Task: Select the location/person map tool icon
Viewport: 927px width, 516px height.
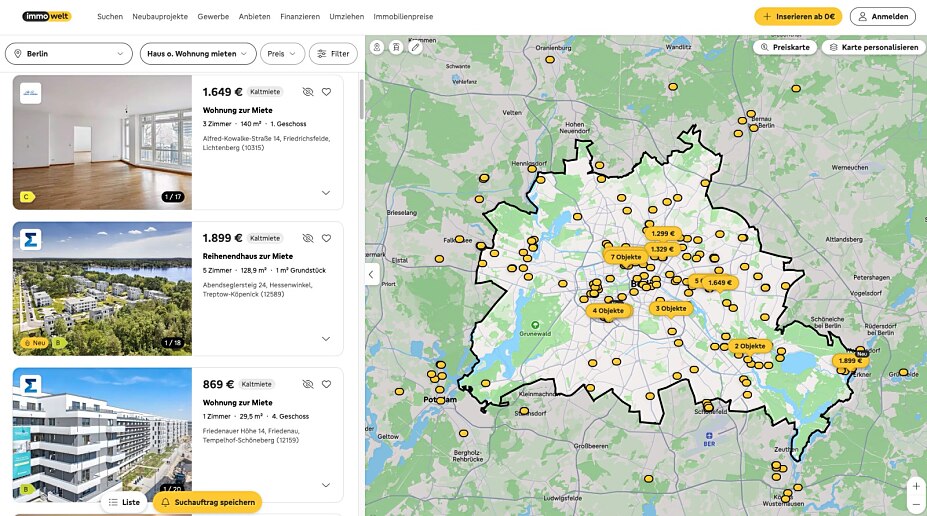Action: pyautogui.click(x=377, y=47)
